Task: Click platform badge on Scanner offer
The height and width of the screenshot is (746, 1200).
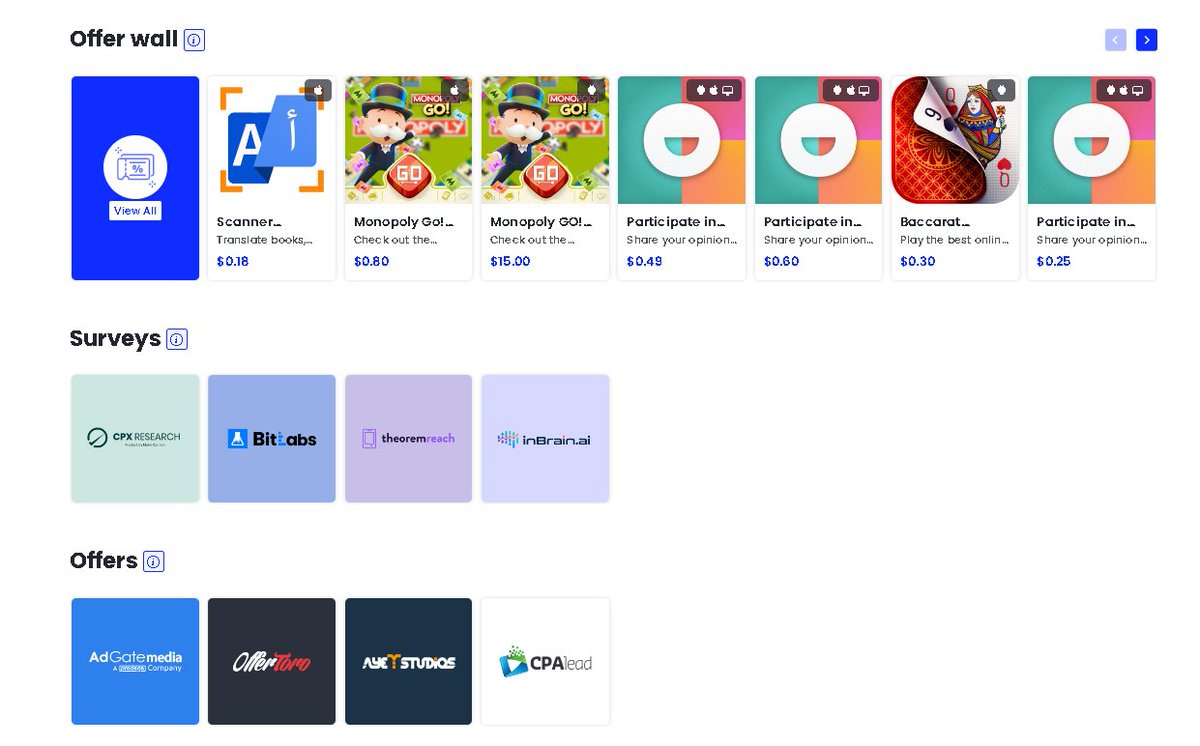Action: [318, 90]
